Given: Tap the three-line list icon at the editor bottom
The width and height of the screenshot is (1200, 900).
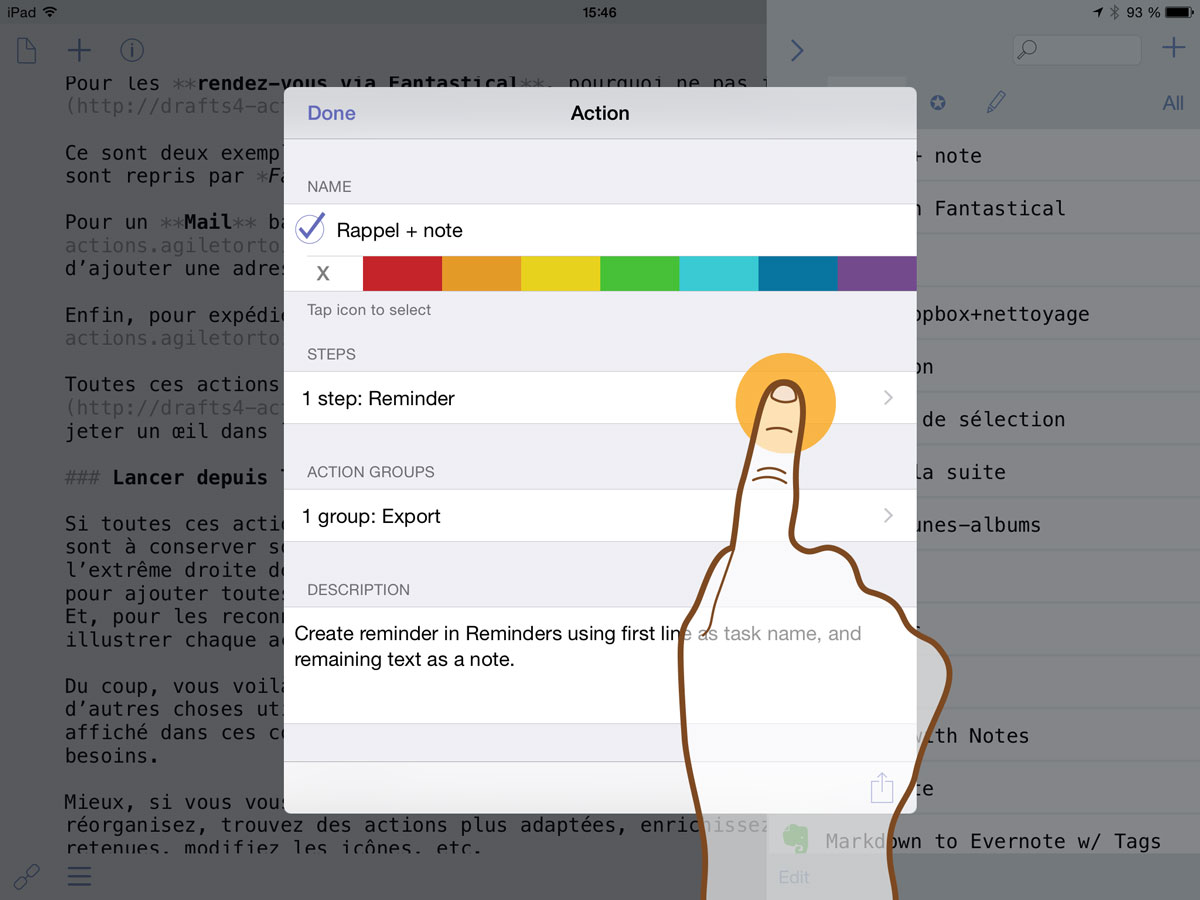Looking at the screenshot, I should pyautogui.click(x=79, y=877).
